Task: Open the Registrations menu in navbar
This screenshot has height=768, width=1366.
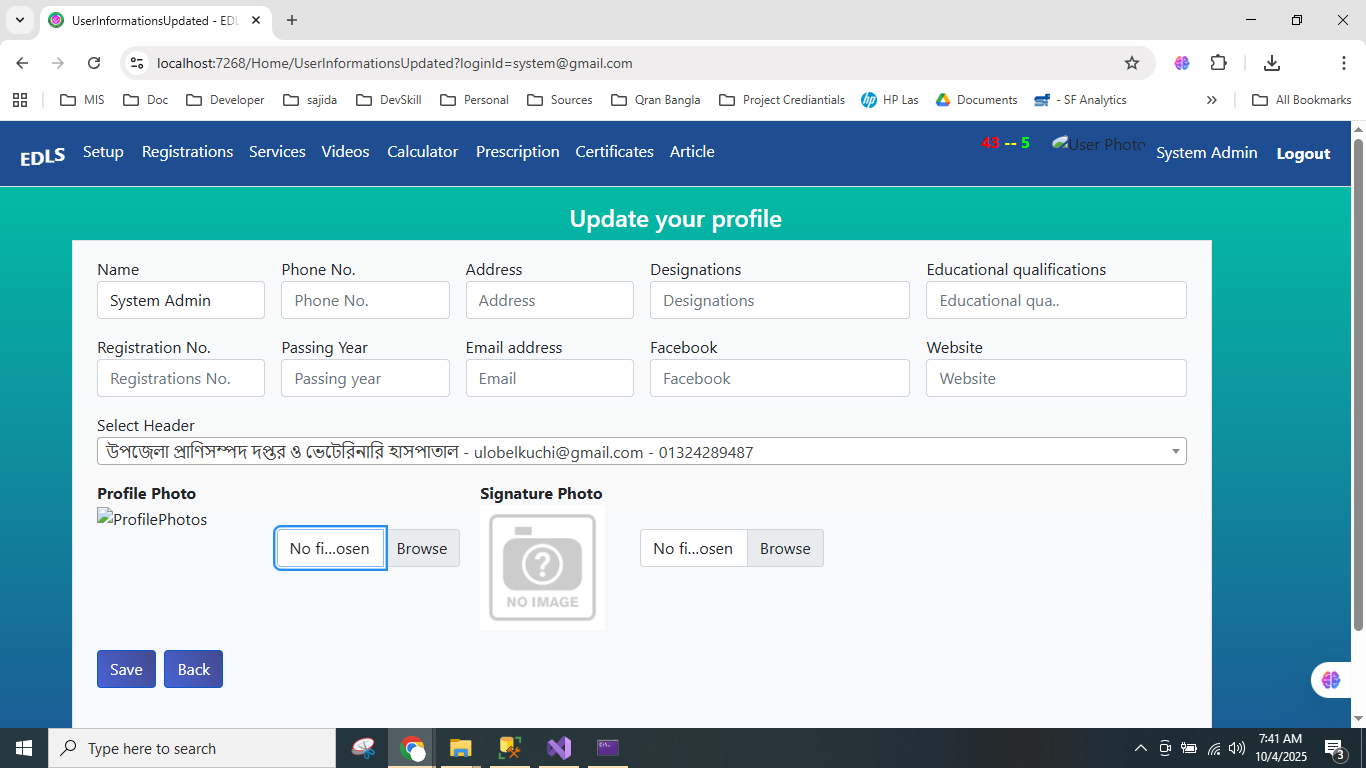Action: point(187,152)
